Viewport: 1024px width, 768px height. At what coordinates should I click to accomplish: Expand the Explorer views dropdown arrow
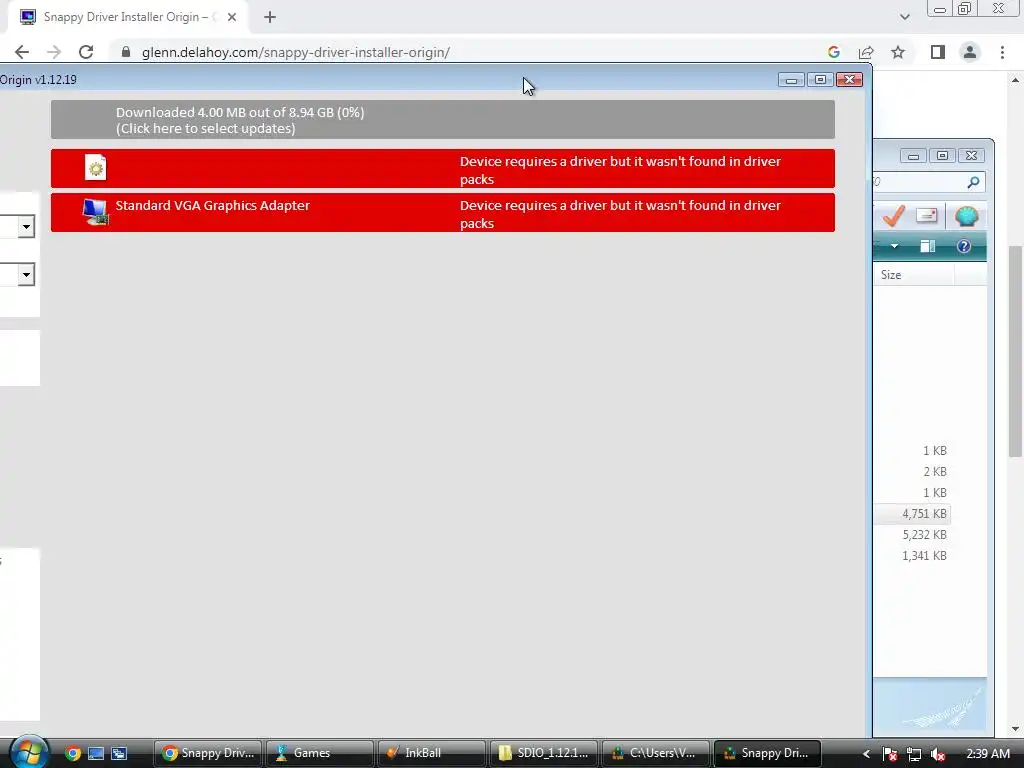point(894,246)
